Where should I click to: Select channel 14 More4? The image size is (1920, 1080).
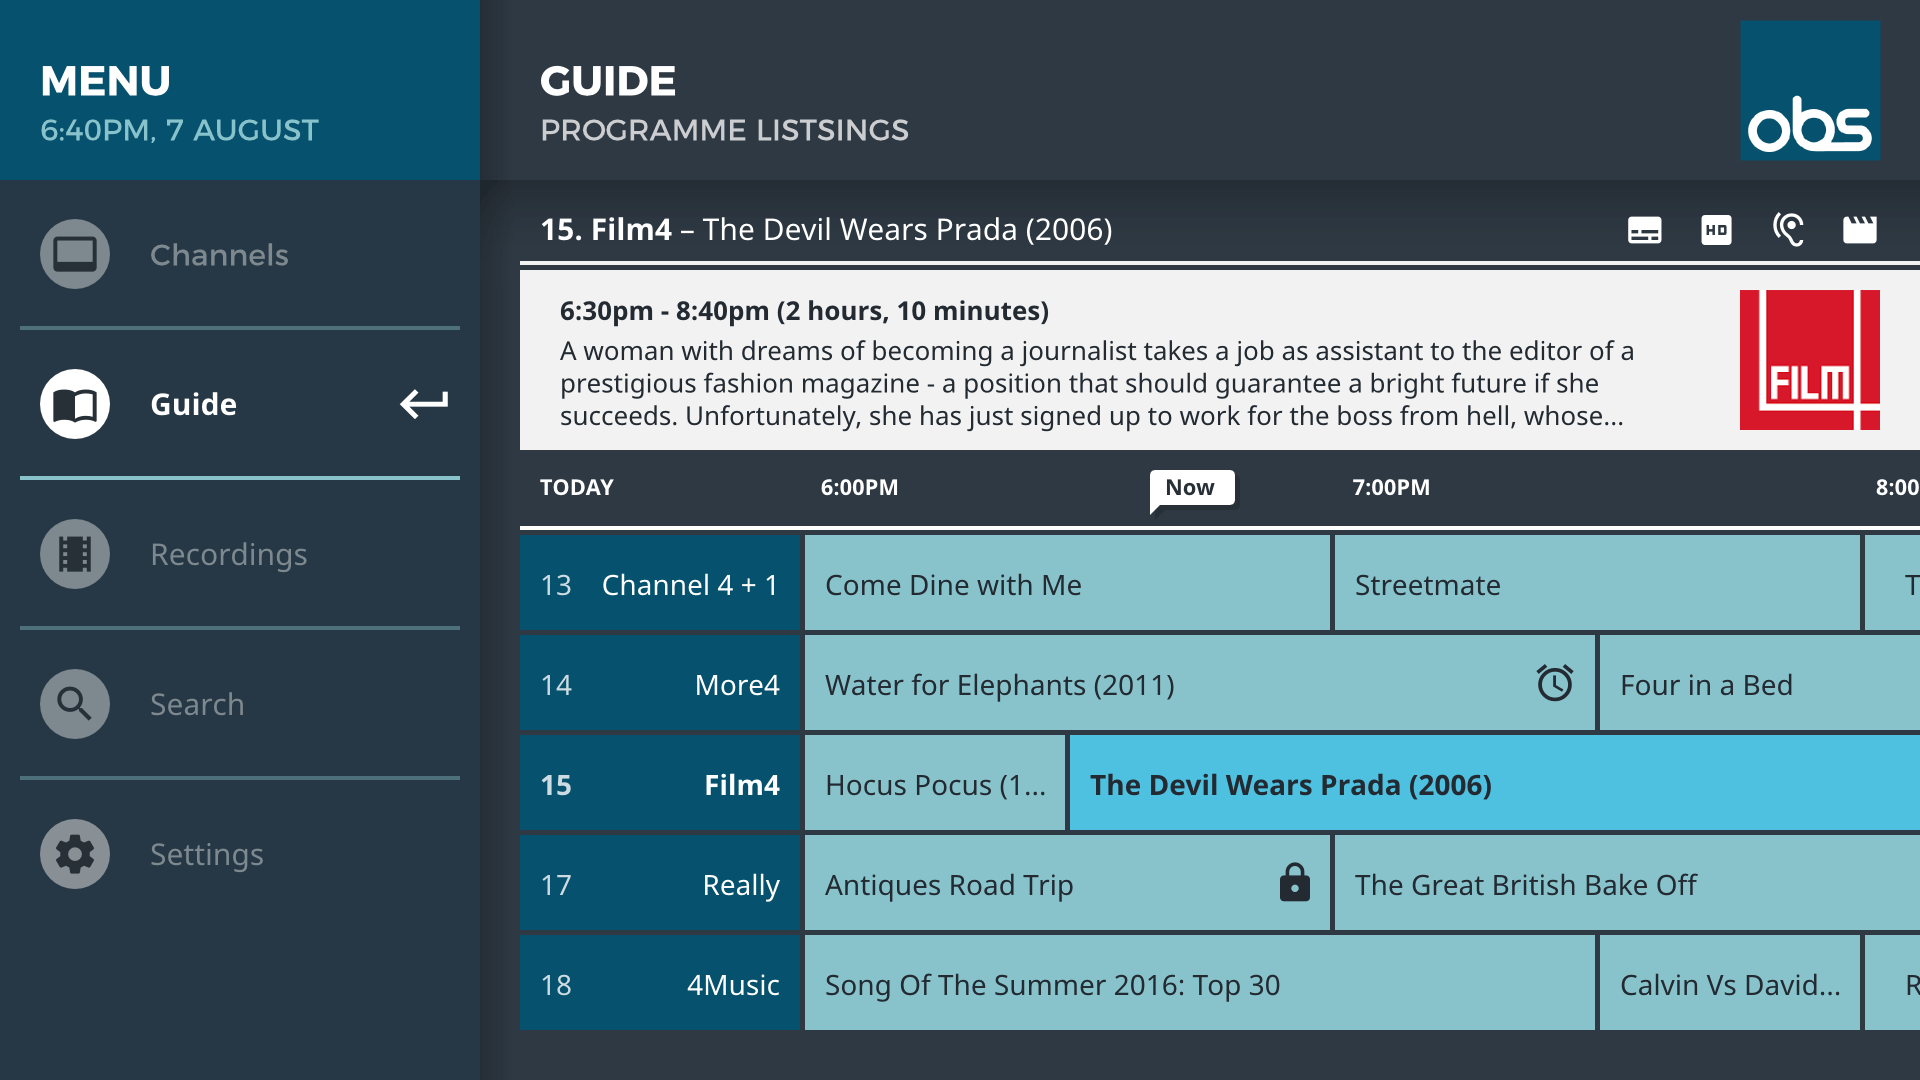(x=660, y=684)
